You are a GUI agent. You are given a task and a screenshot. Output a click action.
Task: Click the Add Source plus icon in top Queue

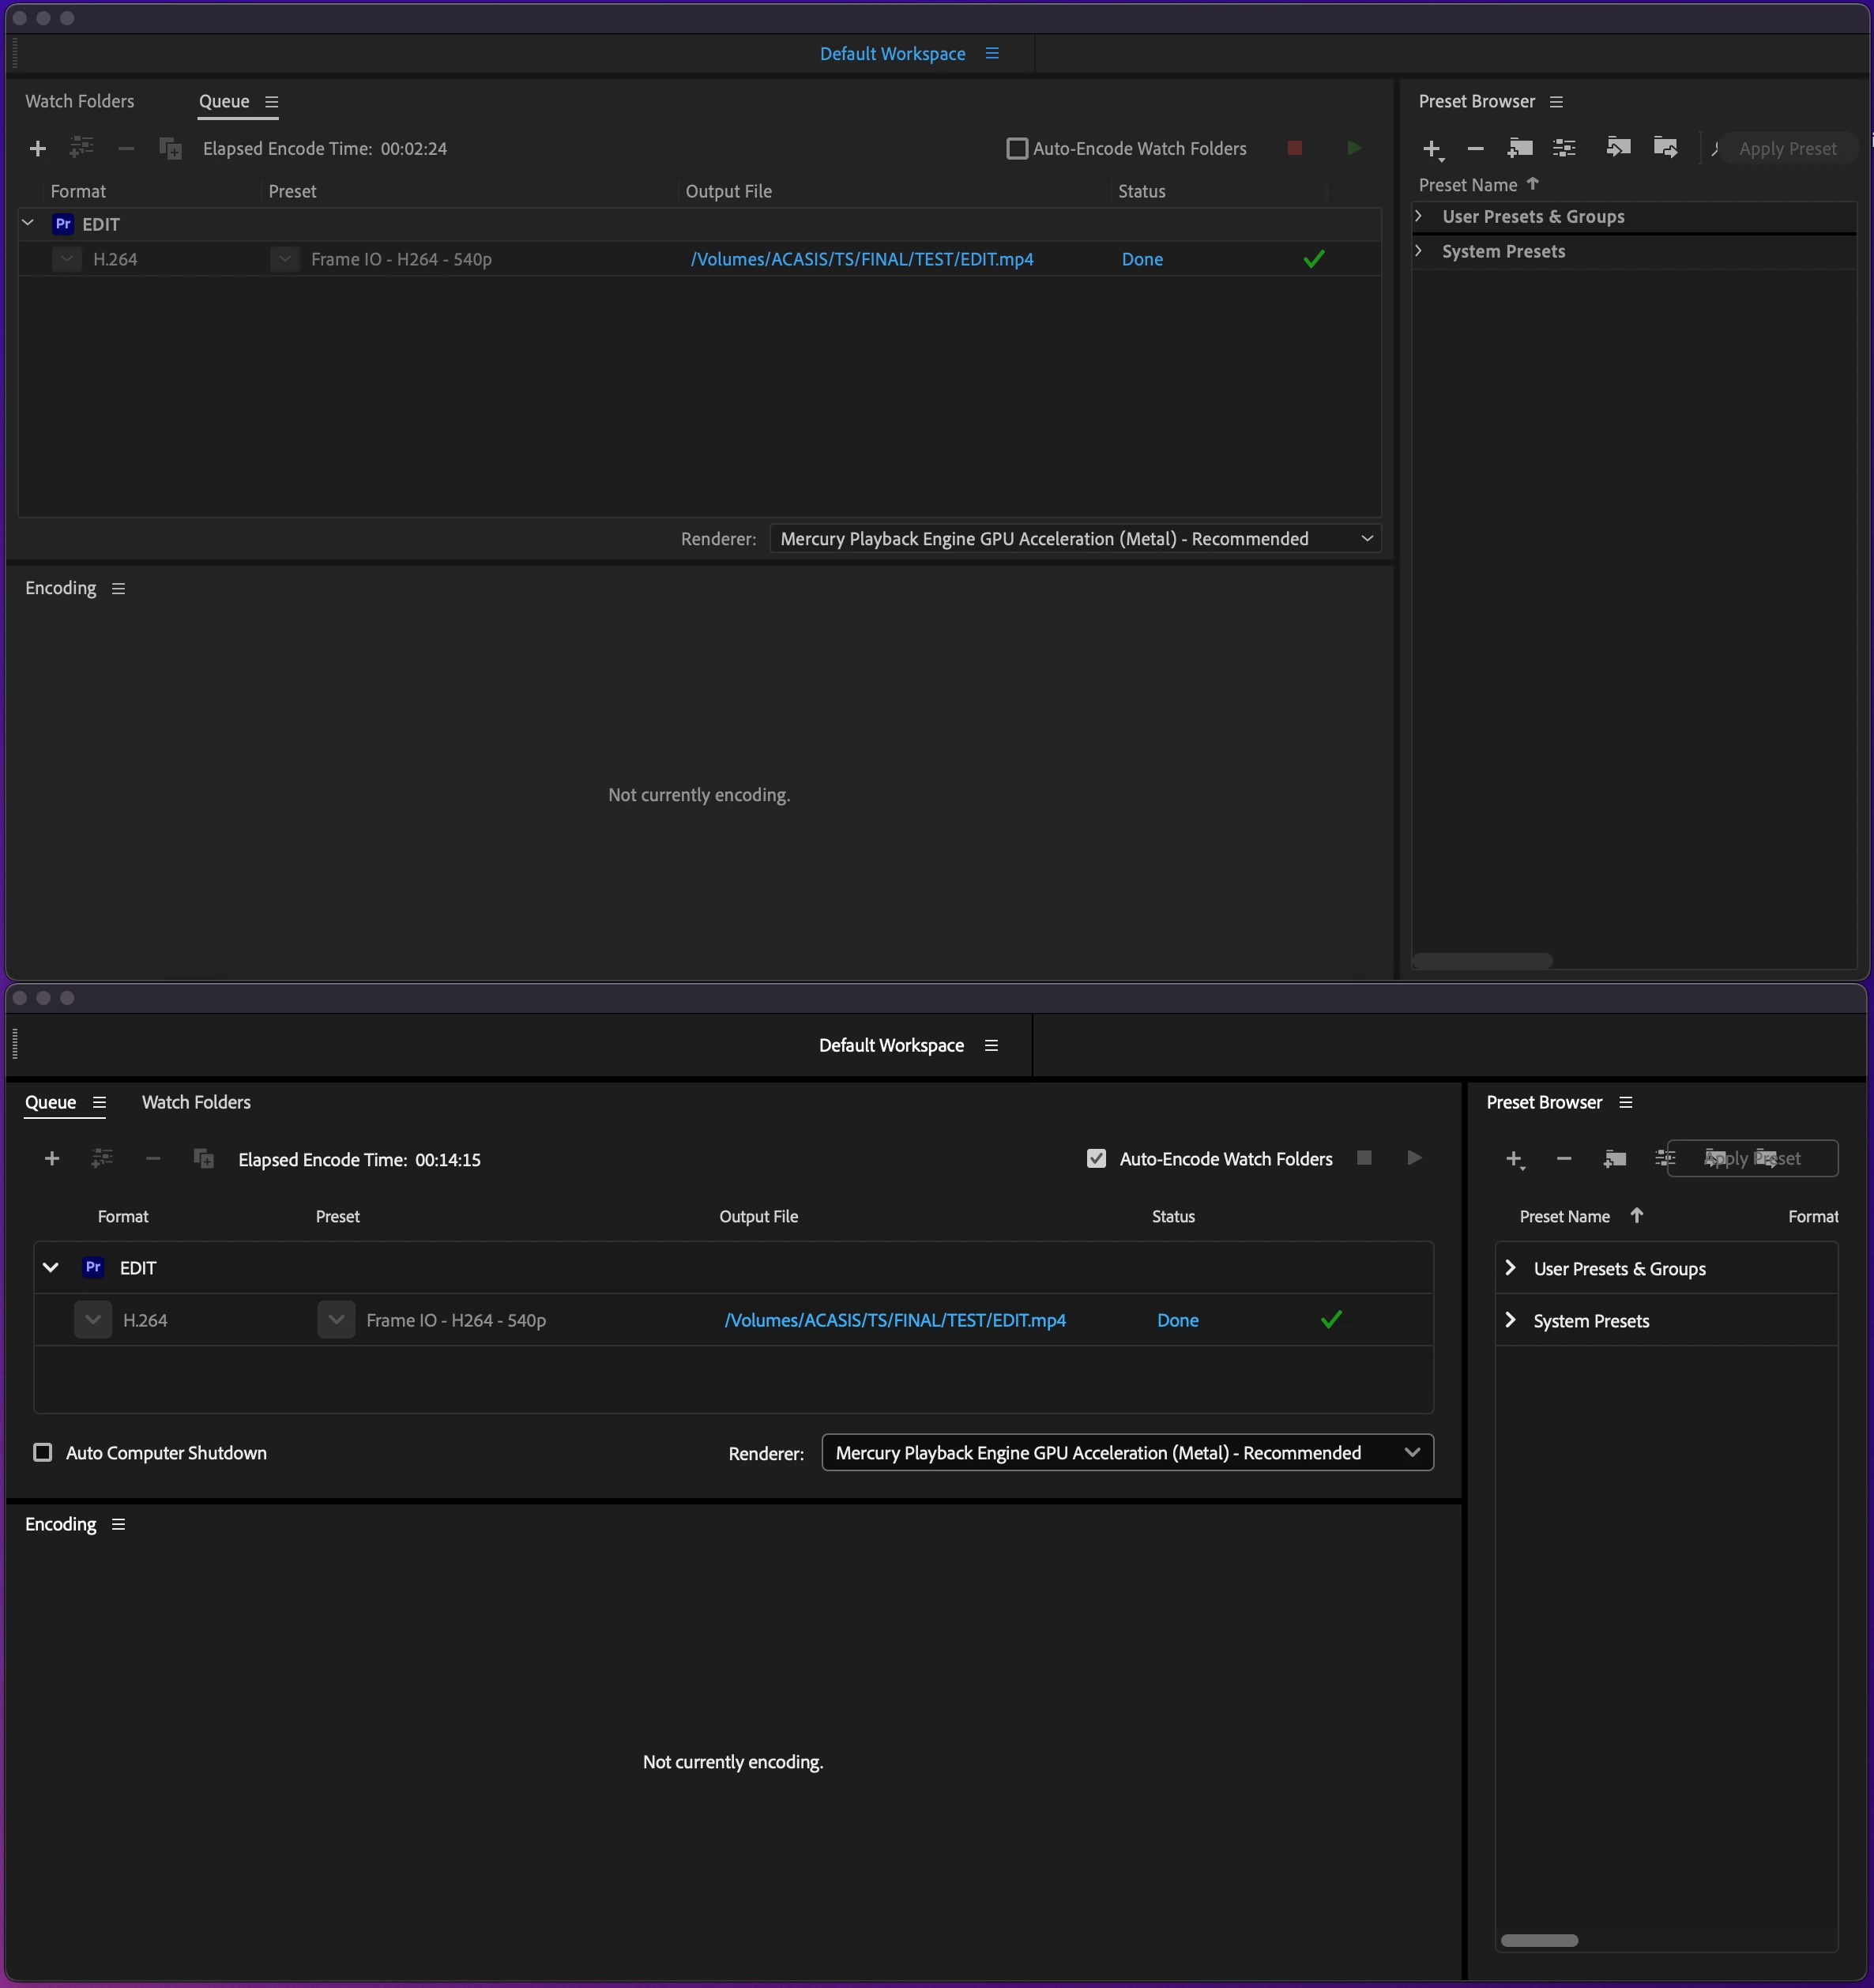(38, 149)
